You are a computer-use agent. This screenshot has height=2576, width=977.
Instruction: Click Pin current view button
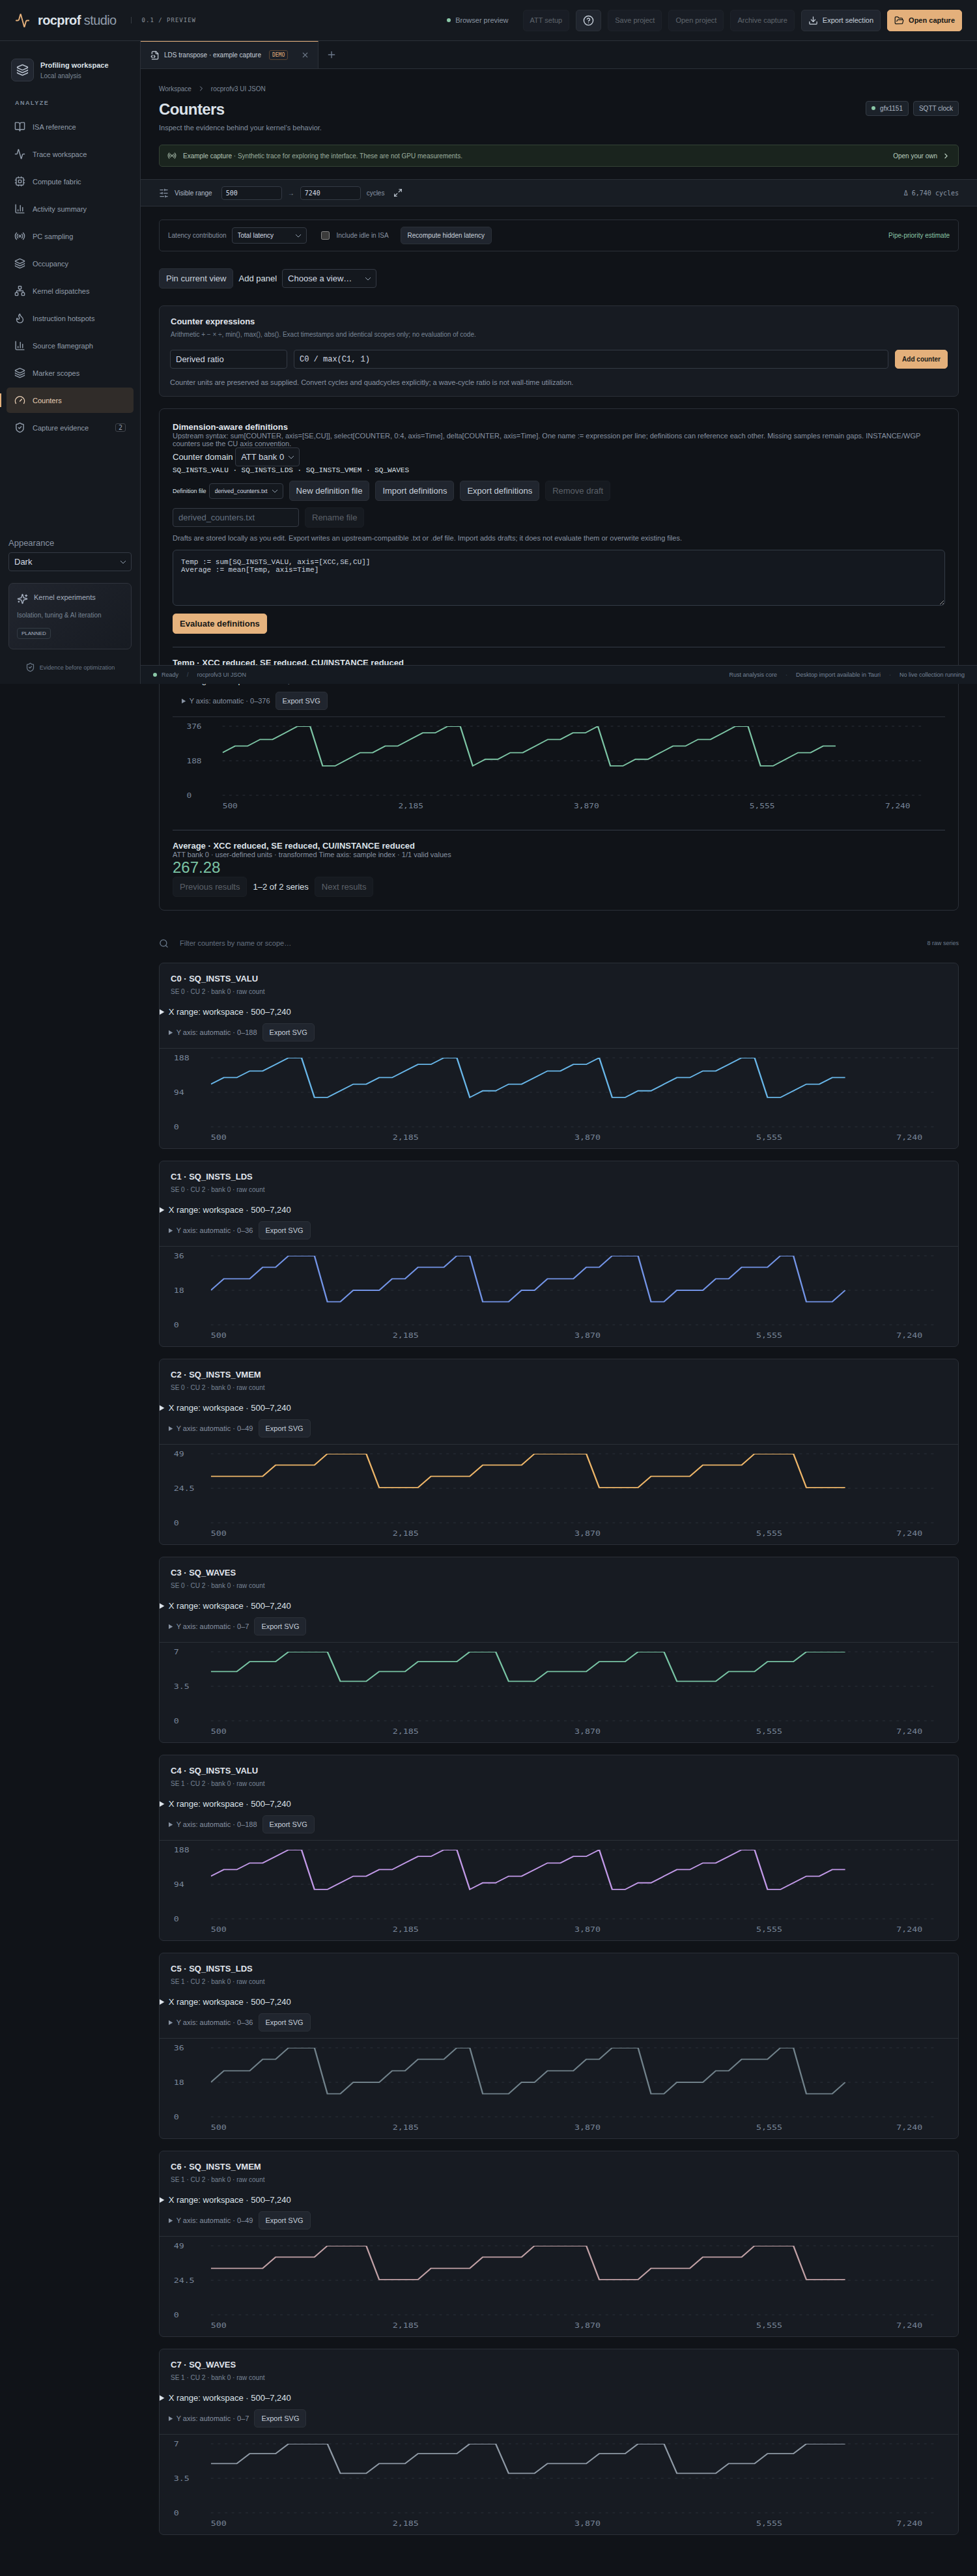196,279
